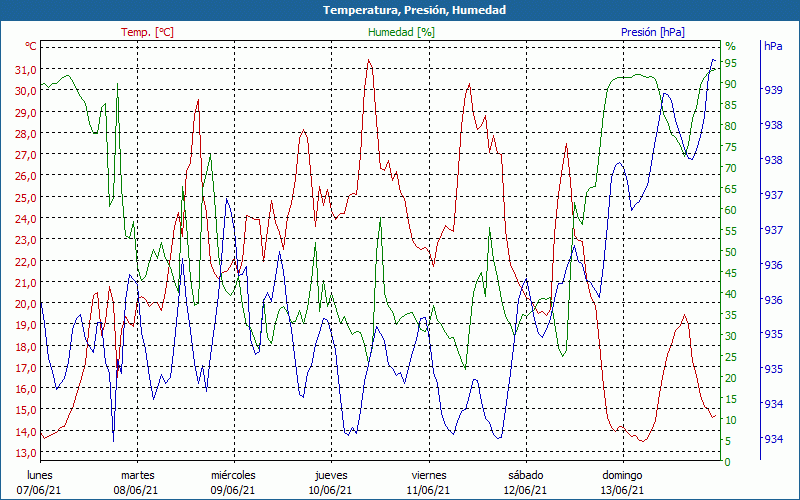Click the 30 humidity axis value
Screen dimensions: 800x500
(x=731, y=336)
